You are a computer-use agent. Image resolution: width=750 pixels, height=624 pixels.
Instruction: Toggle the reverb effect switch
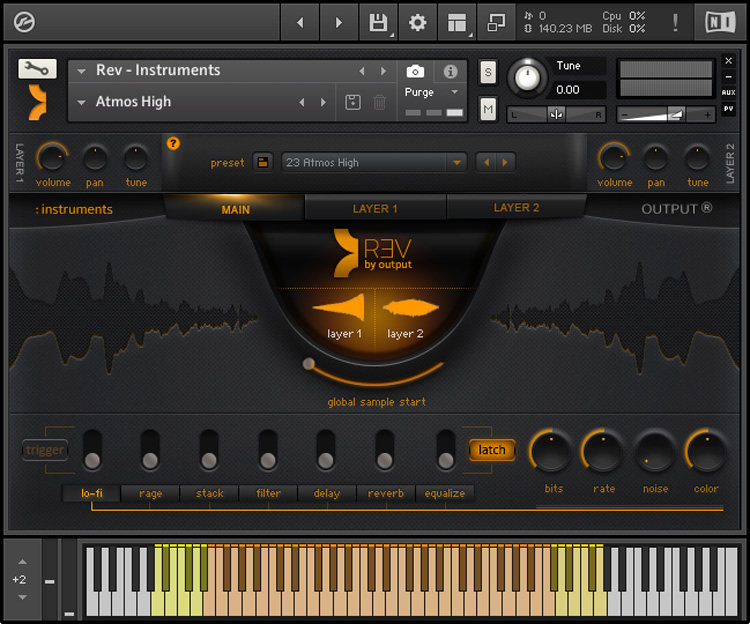point(385,449)
